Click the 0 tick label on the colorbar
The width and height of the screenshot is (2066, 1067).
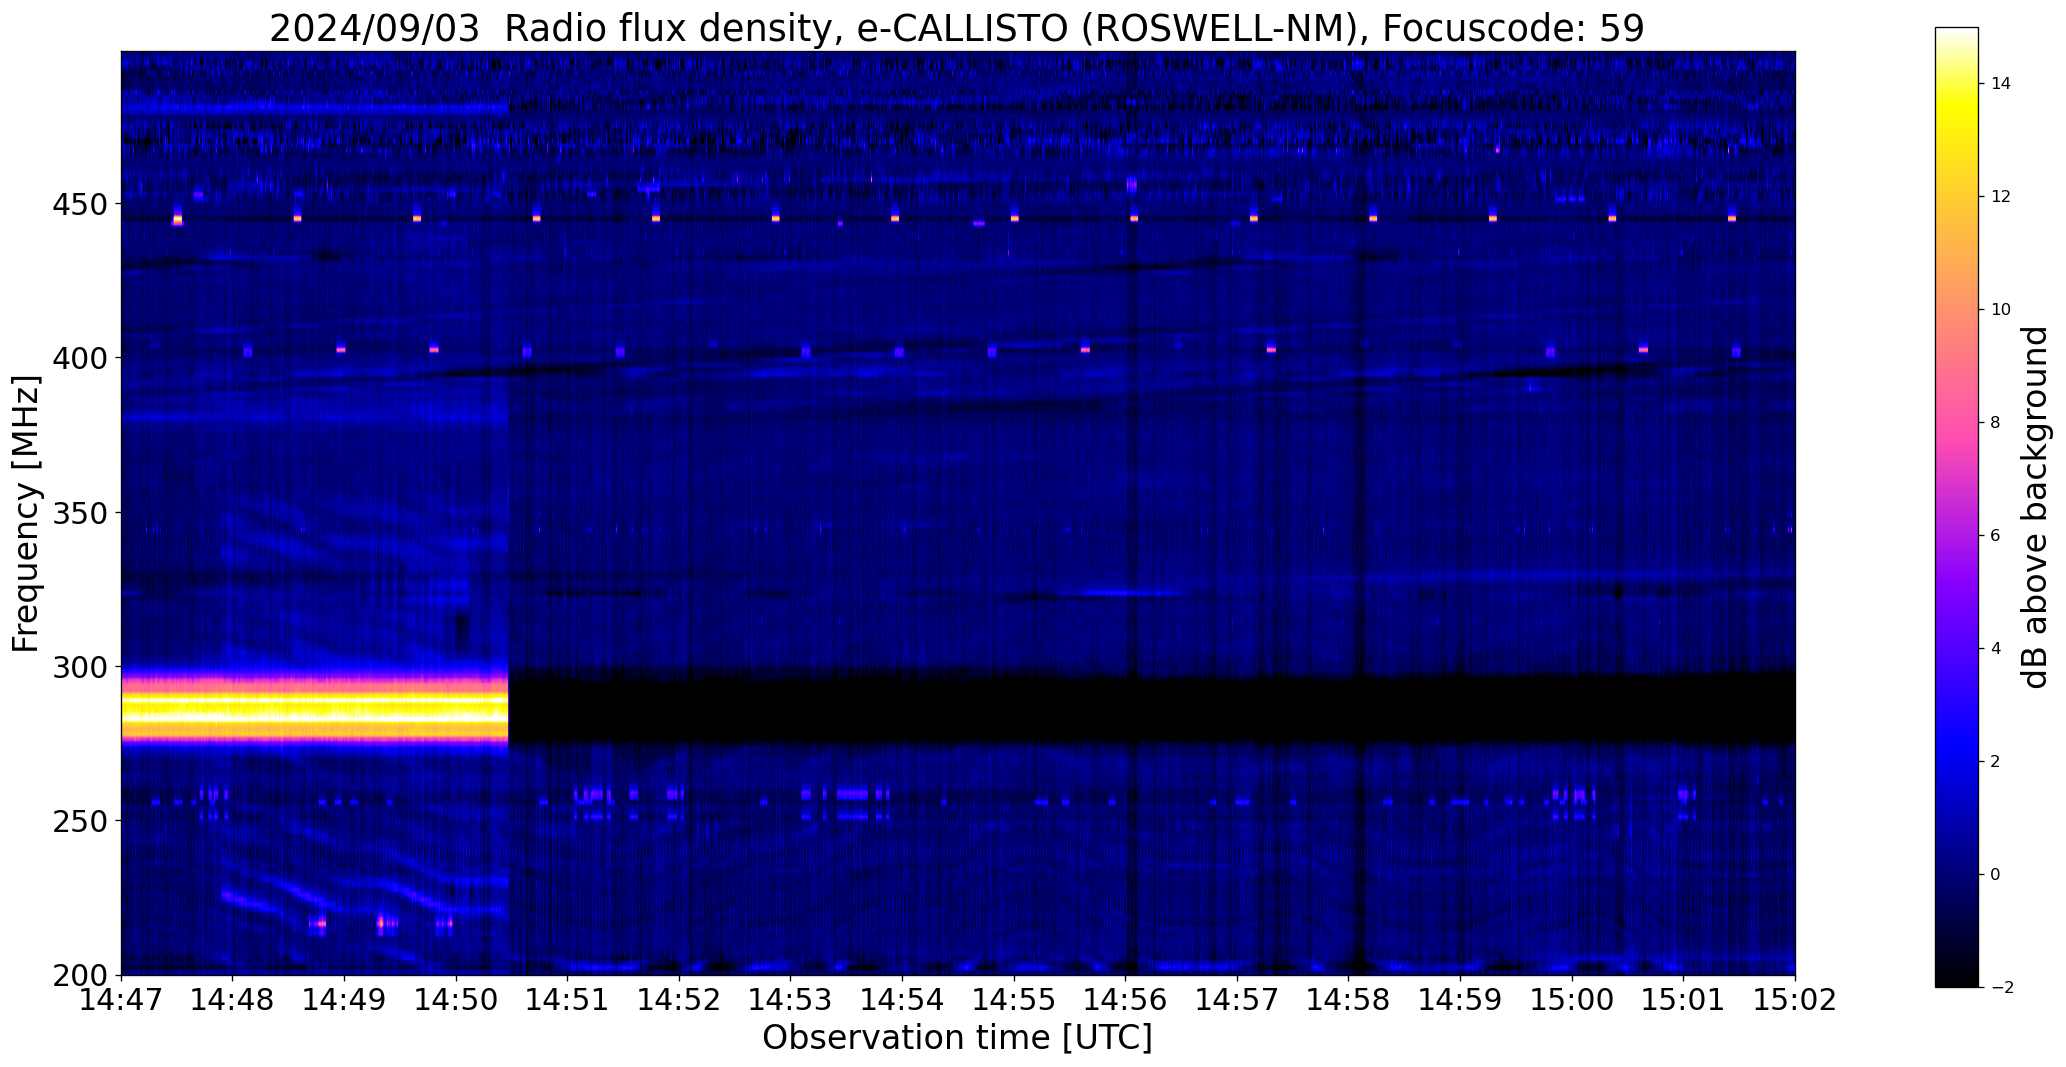pyautogui.click(x=1995, y=875)
